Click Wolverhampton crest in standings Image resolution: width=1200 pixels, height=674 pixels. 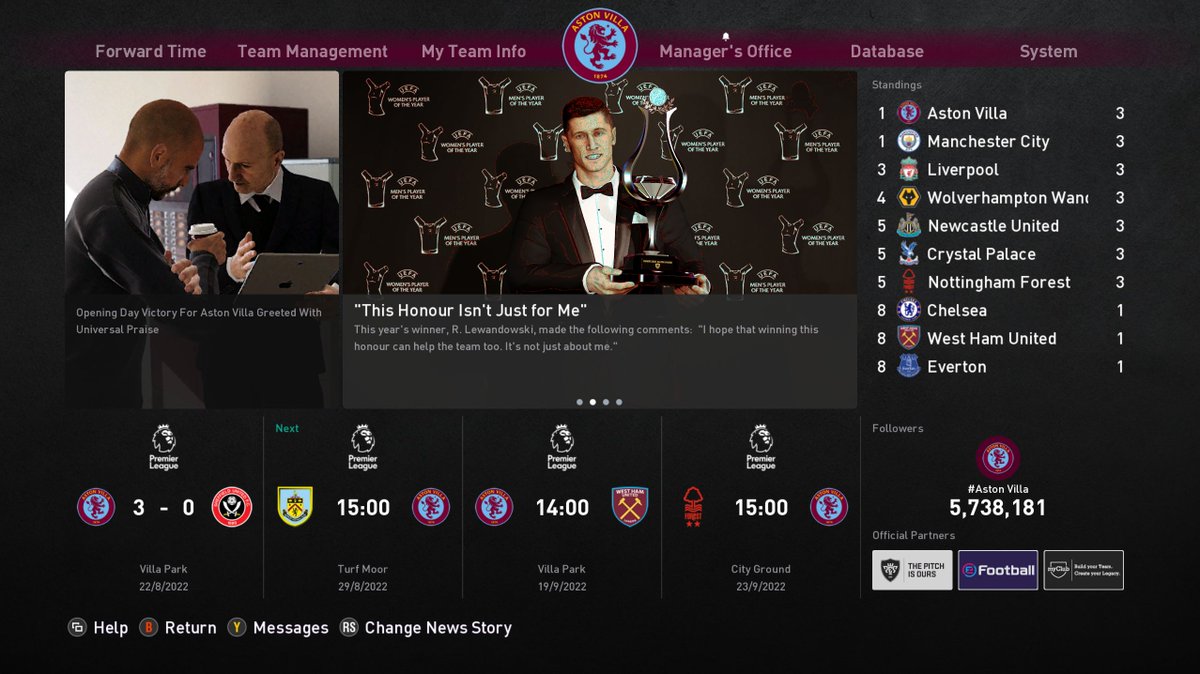(909, 197)
